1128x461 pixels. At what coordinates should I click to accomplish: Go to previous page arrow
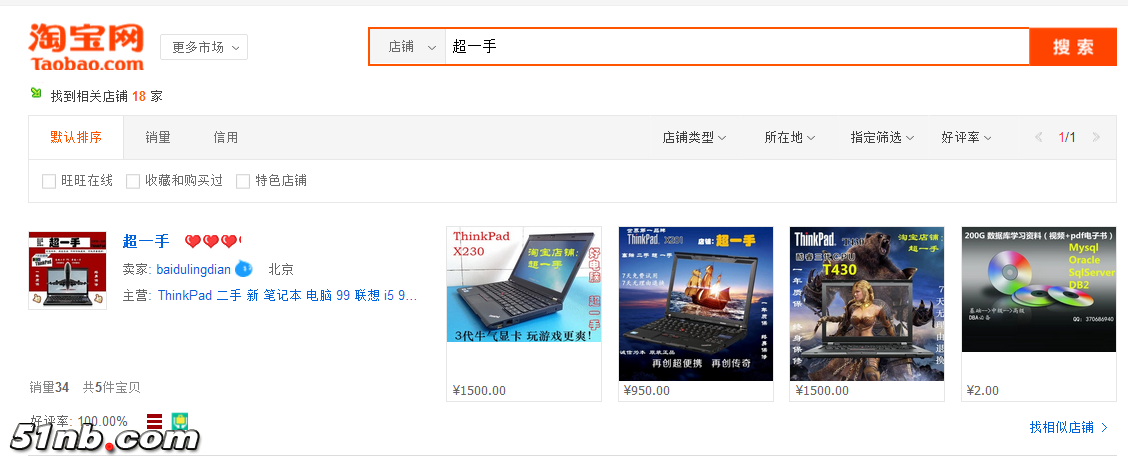pos(1039,137)
